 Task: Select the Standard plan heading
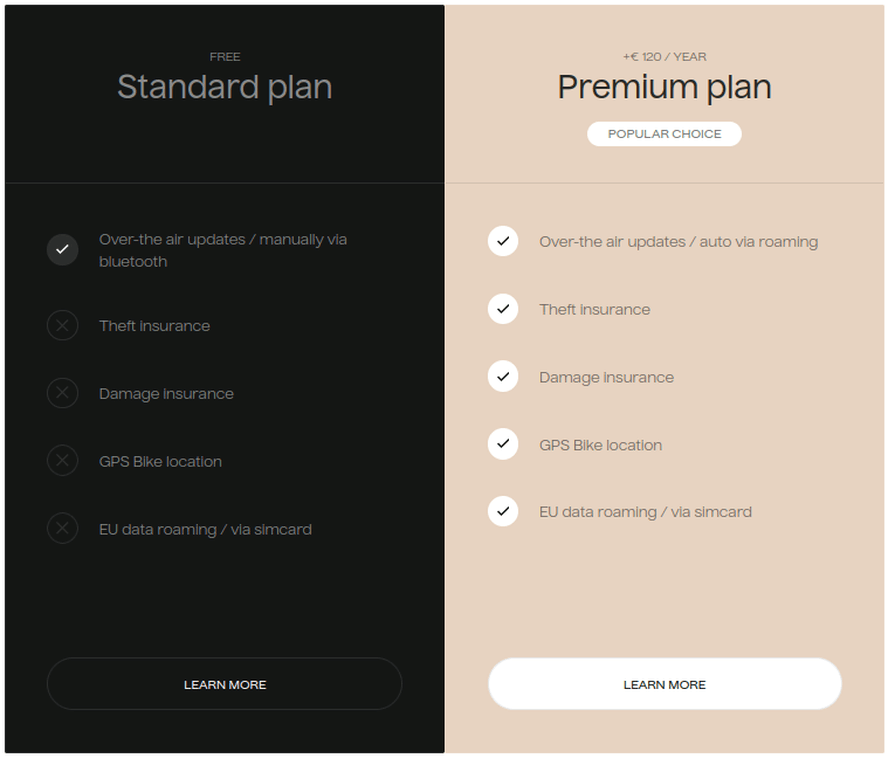[227, 88]
